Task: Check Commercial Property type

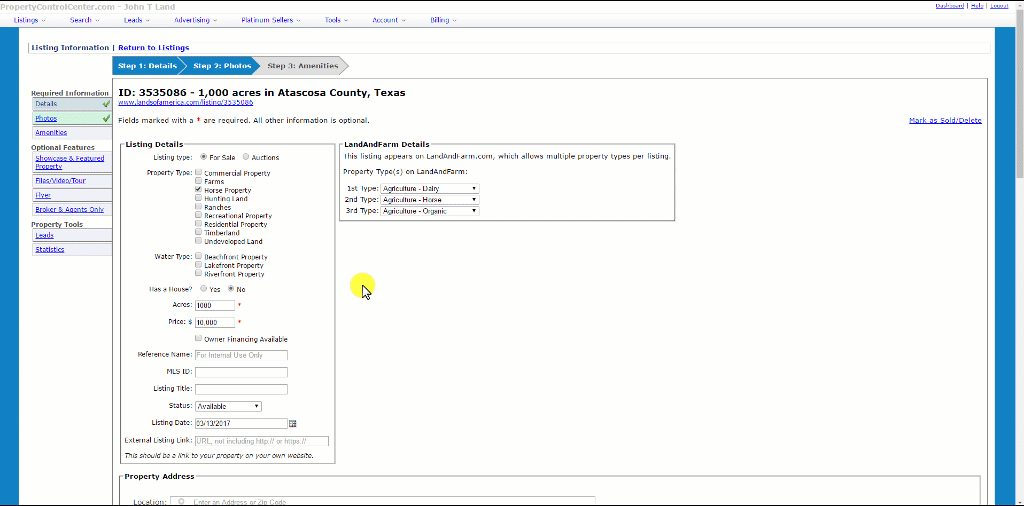Action: pos(199,173)
